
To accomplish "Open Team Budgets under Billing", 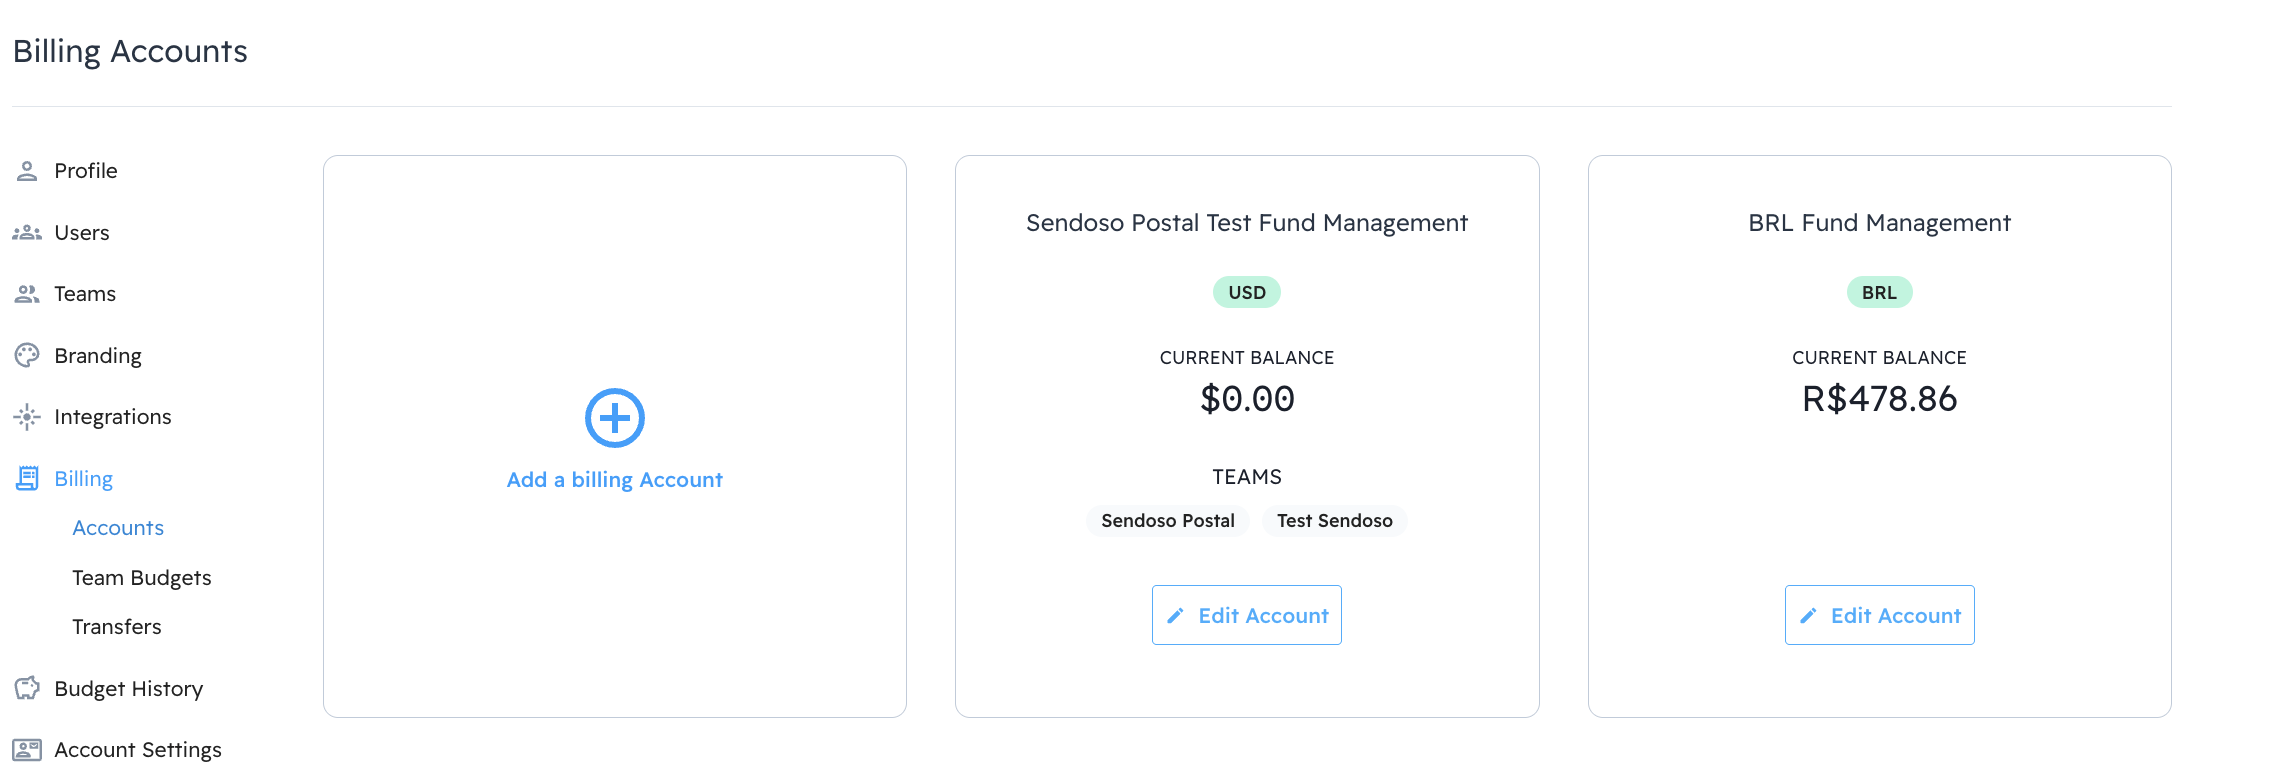I will 142,578.
